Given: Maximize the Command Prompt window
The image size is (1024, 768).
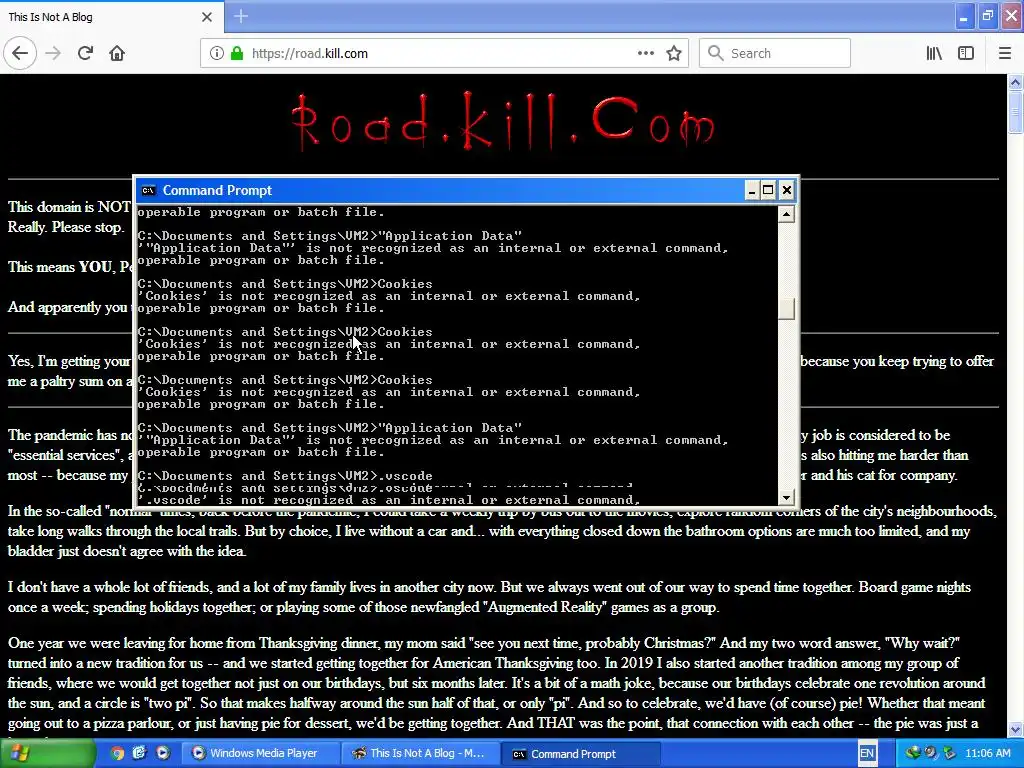Looking at the screenshot, I should (x=769, y=190).
